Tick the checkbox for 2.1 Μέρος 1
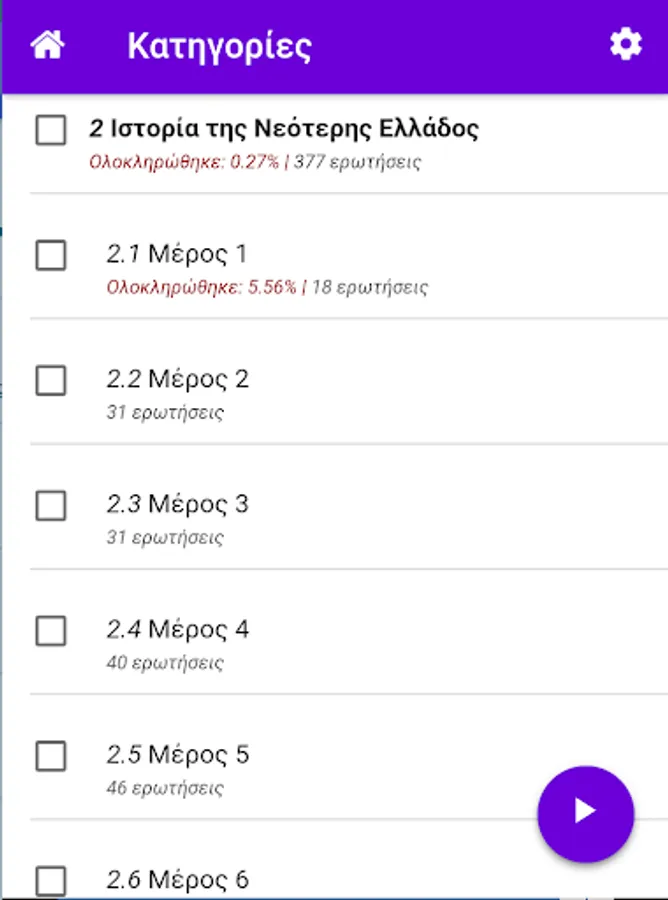668x900 pixels. (51, 256)
